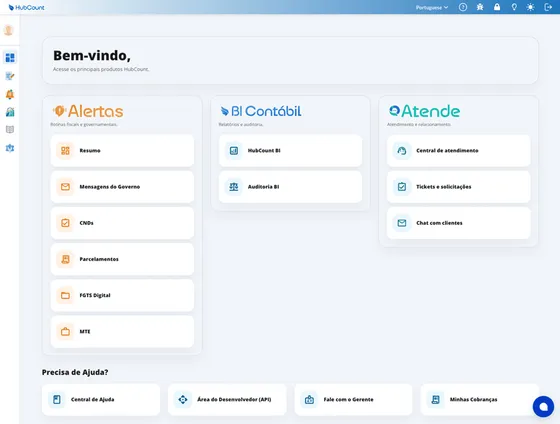Click the Chat com clientes envelope icon
Viewport: 560px width, 424px height.
(402, 223)
